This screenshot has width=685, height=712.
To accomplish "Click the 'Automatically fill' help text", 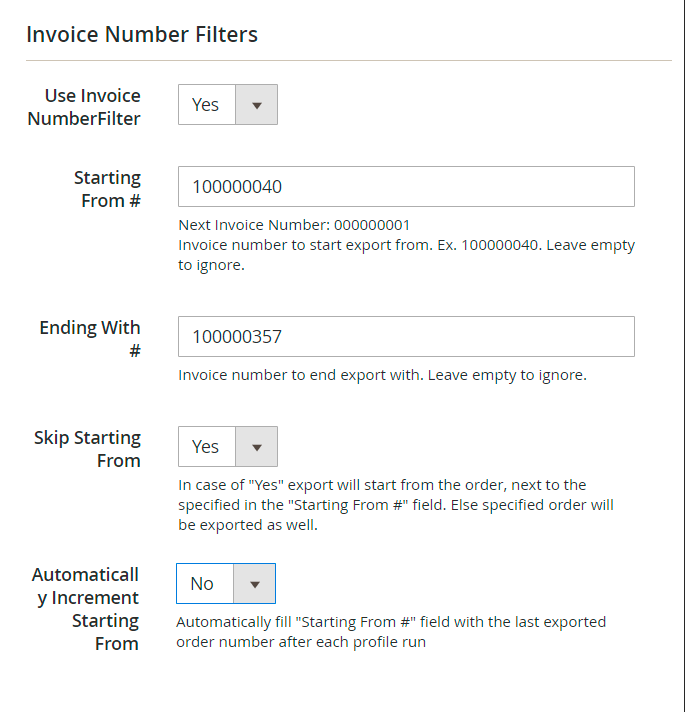I will [x=390, y=632].
